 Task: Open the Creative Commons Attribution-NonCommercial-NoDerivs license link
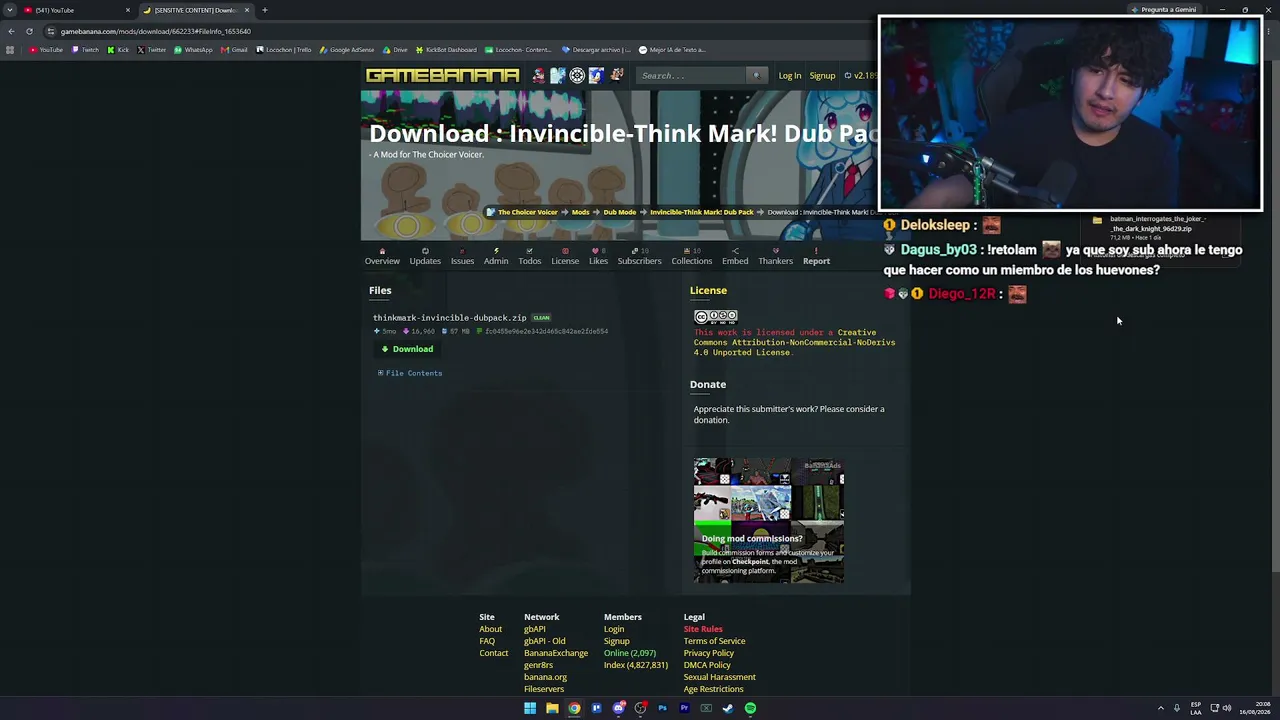795,342
